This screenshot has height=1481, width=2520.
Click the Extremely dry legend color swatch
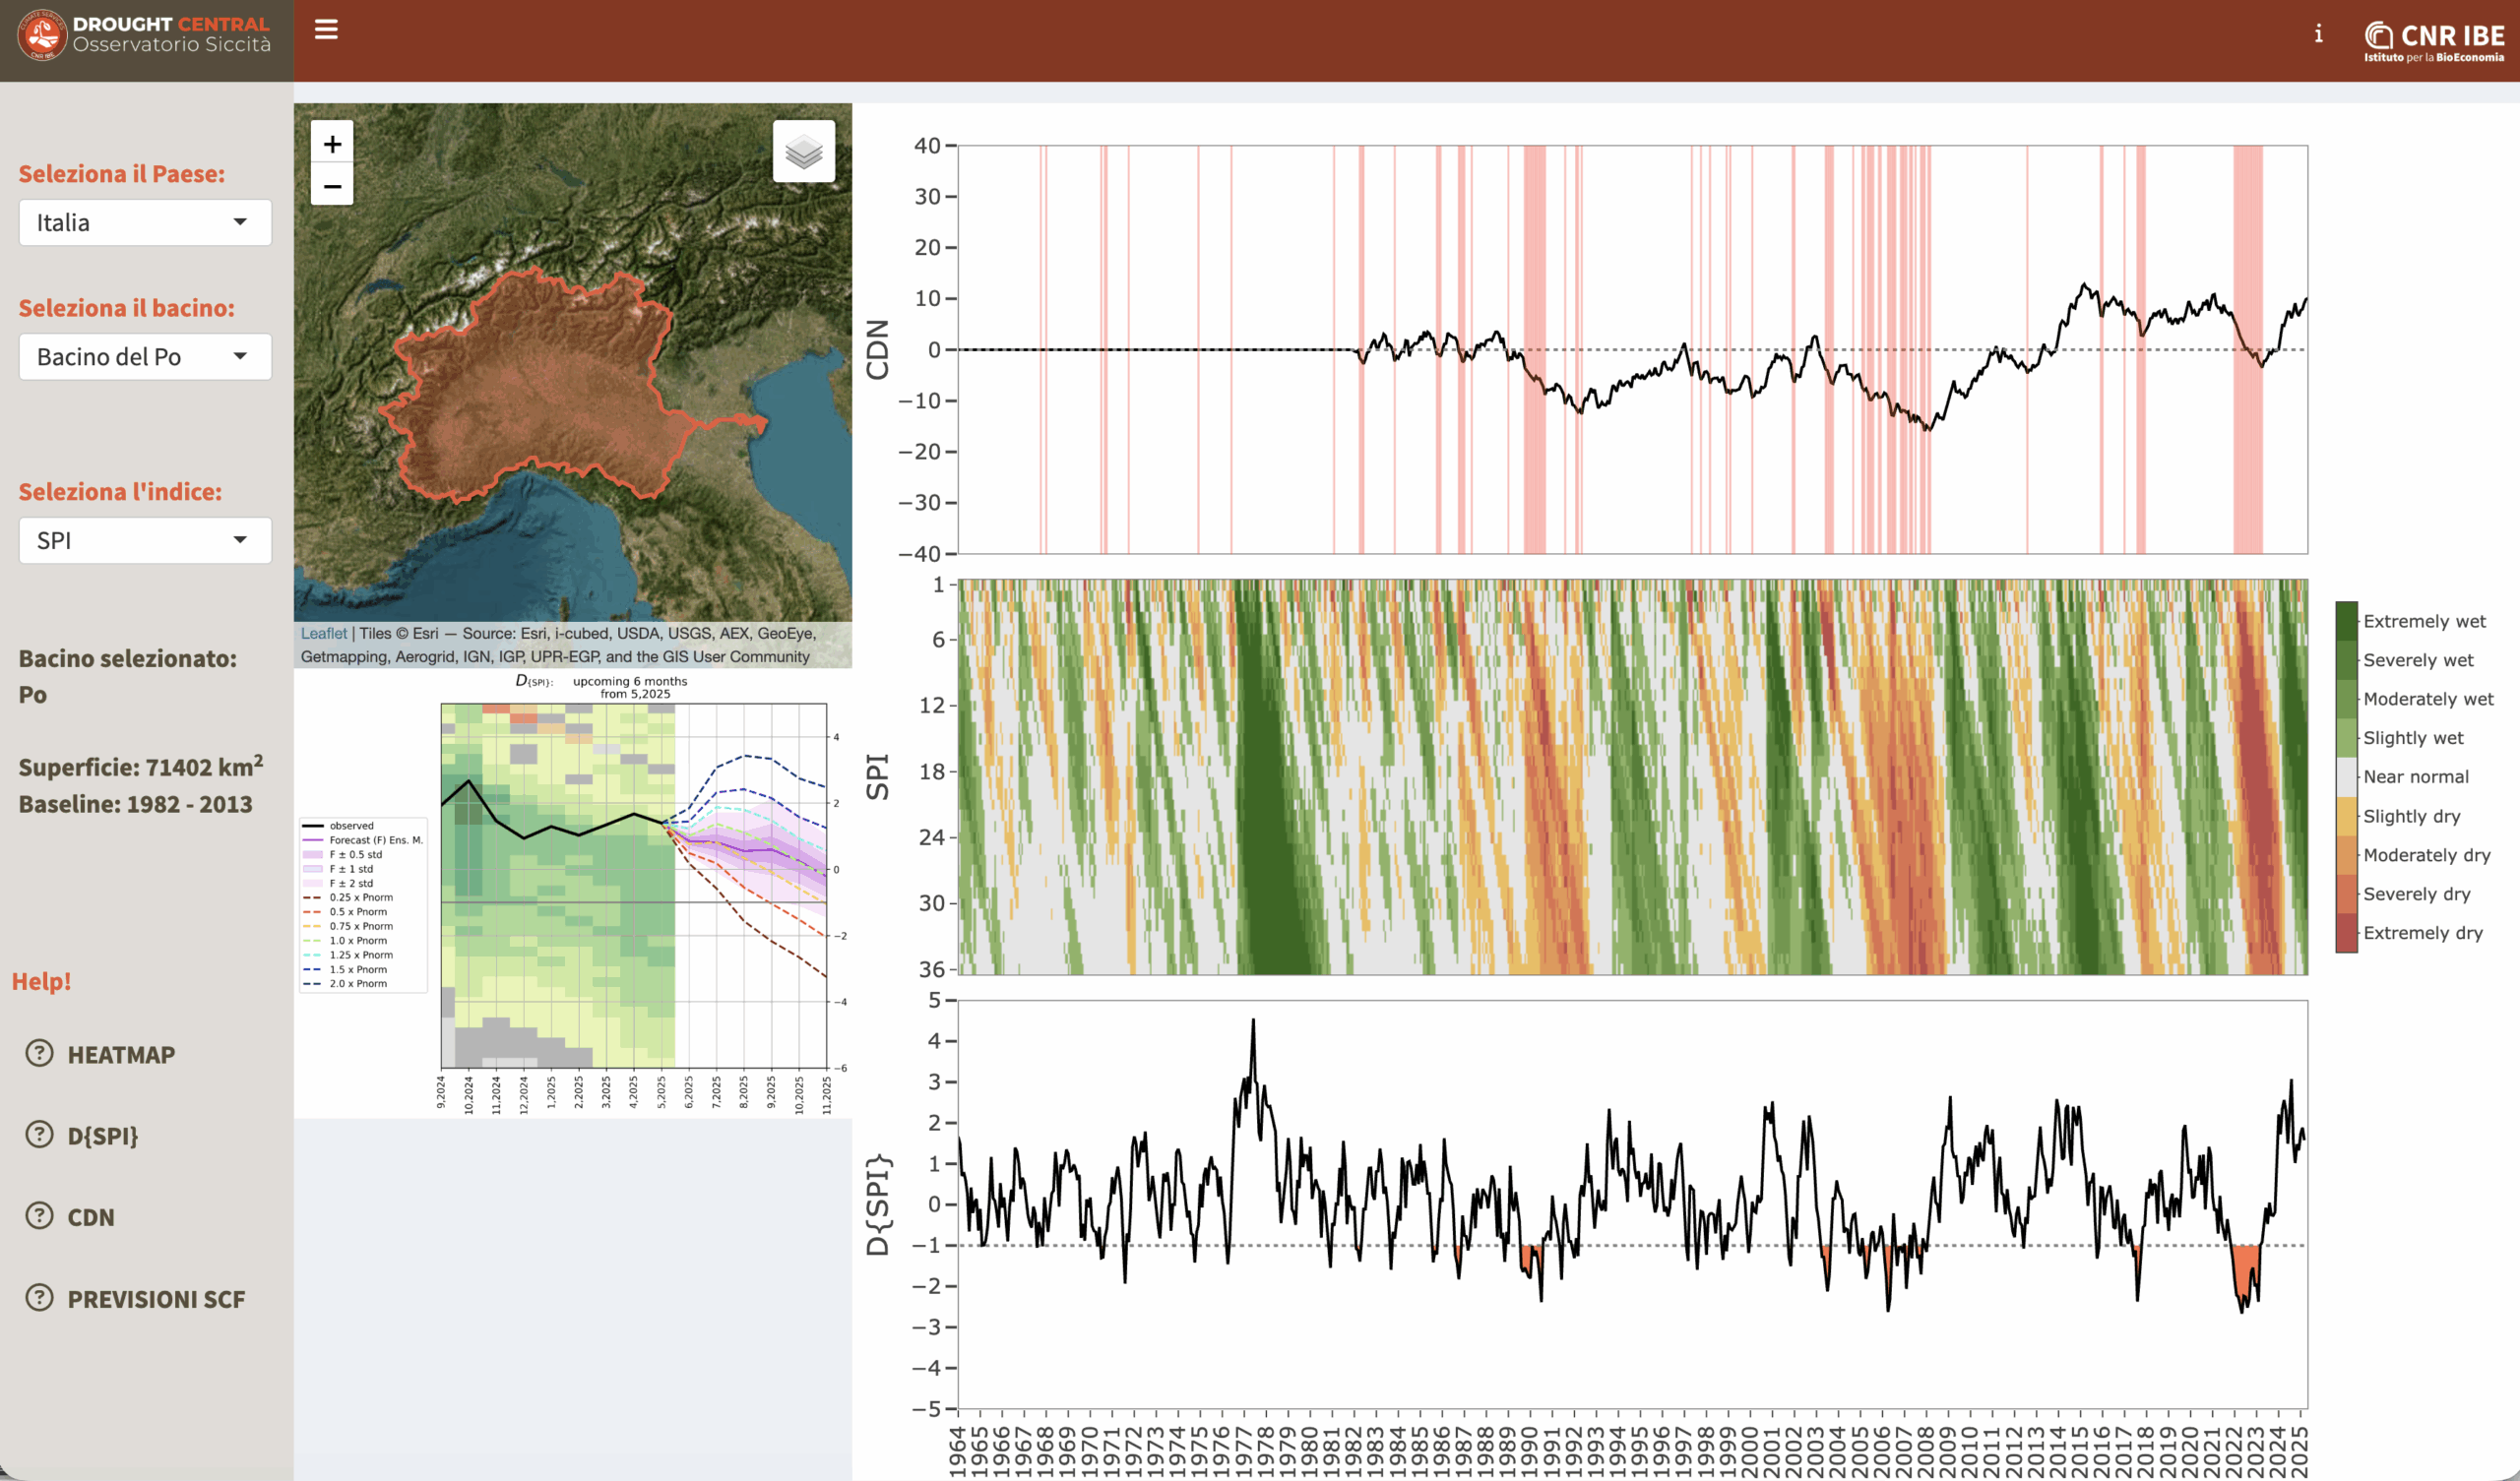click(x=2346, y=933)
